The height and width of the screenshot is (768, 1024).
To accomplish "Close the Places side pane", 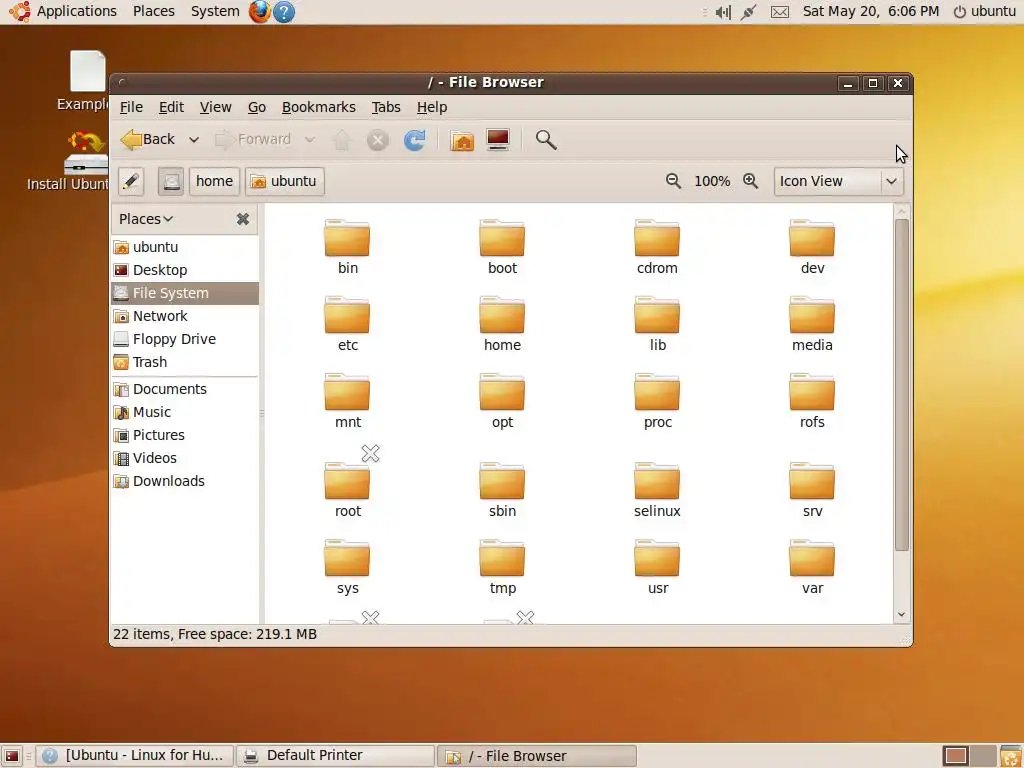I will (243, 219).
